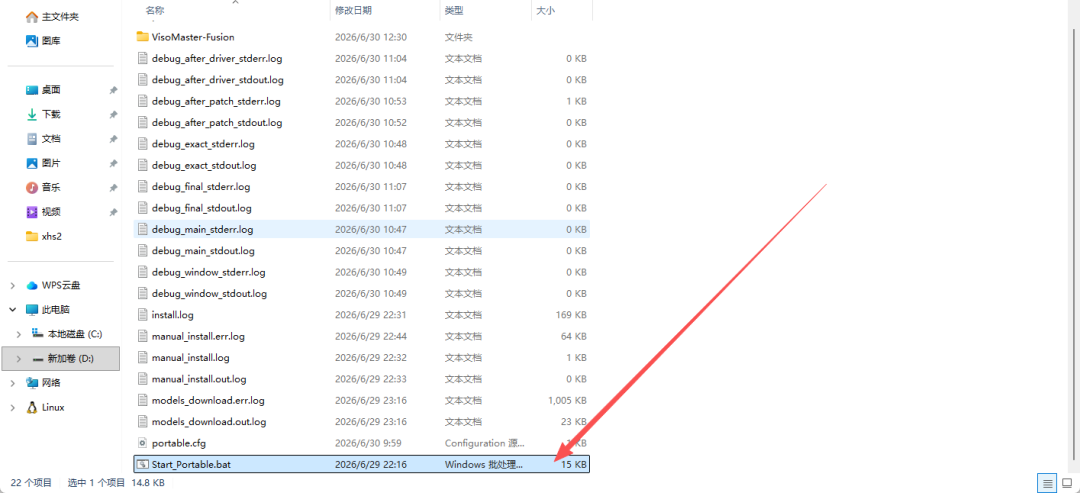Select manual_install.log file
The image size is (1080, 493).
(362, 357)
